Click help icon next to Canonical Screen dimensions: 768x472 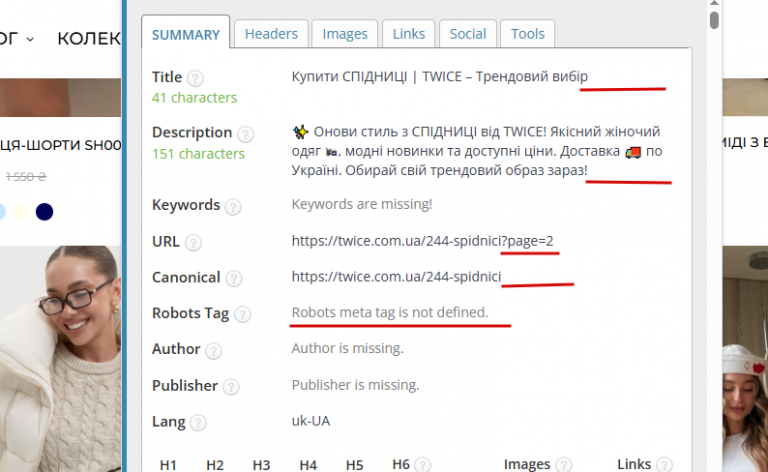point(234,279)
